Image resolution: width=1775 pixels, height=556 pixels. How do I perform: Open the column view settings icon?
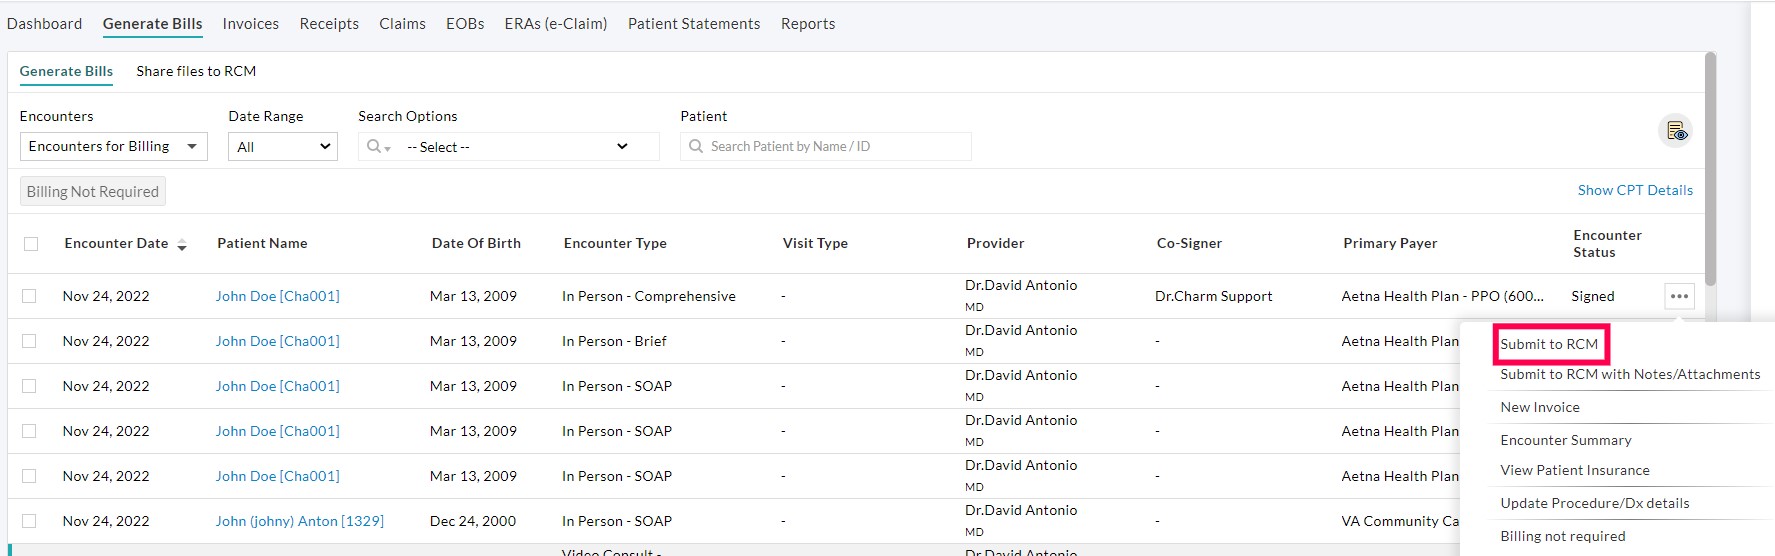click(x=1676, y=131)
